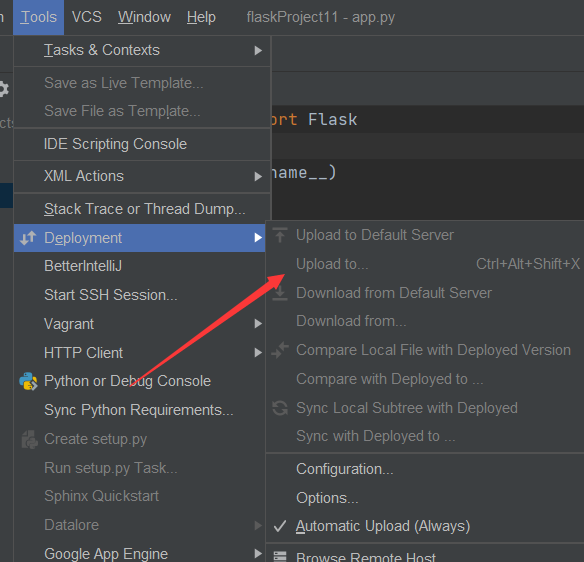Expand Tasks & Contexts submenu arrow
584x562 pixels.
point(258,50)
